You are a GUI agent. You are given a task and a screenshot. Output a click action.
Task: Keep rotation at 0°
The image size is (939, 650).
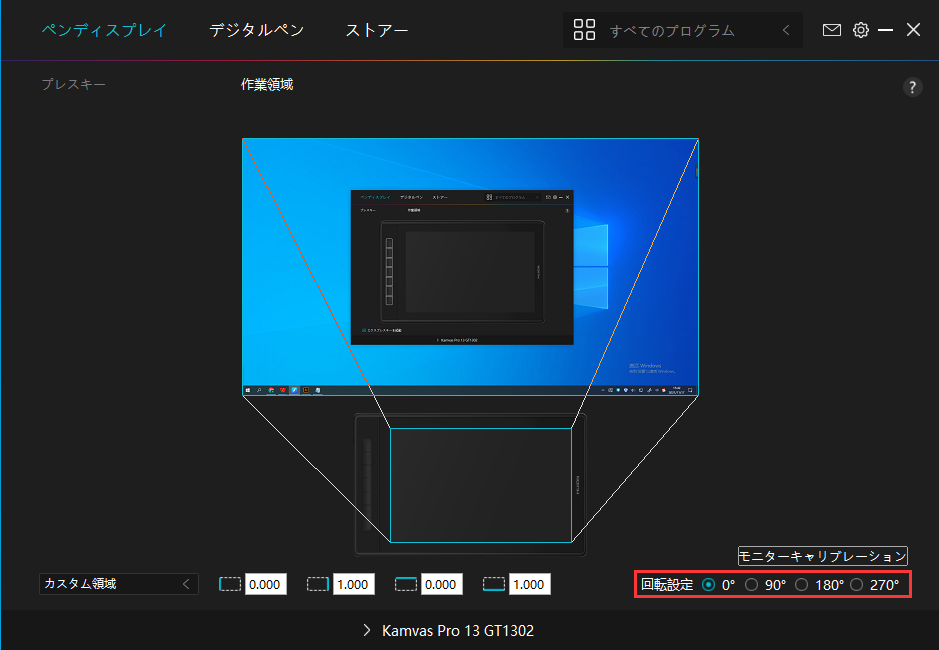pyautogui.click(x=710, y=584)
